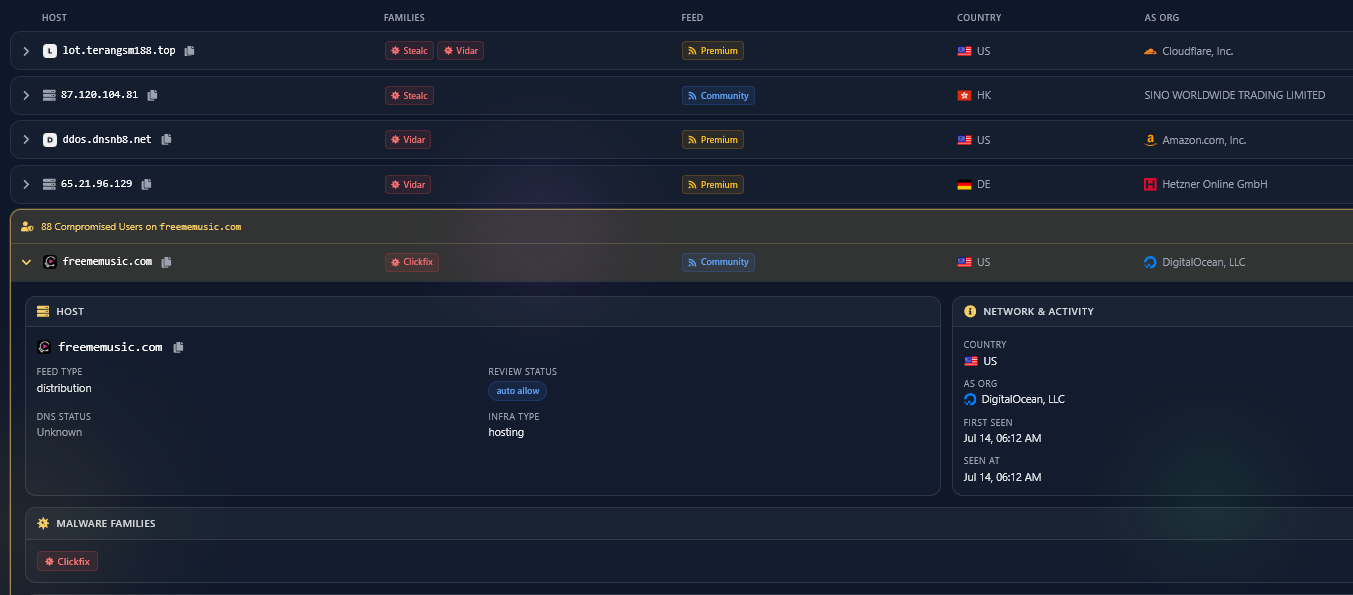The image size is (1353, 595).
Task: Click the Hetzner logo icon
Action: 1151,185
